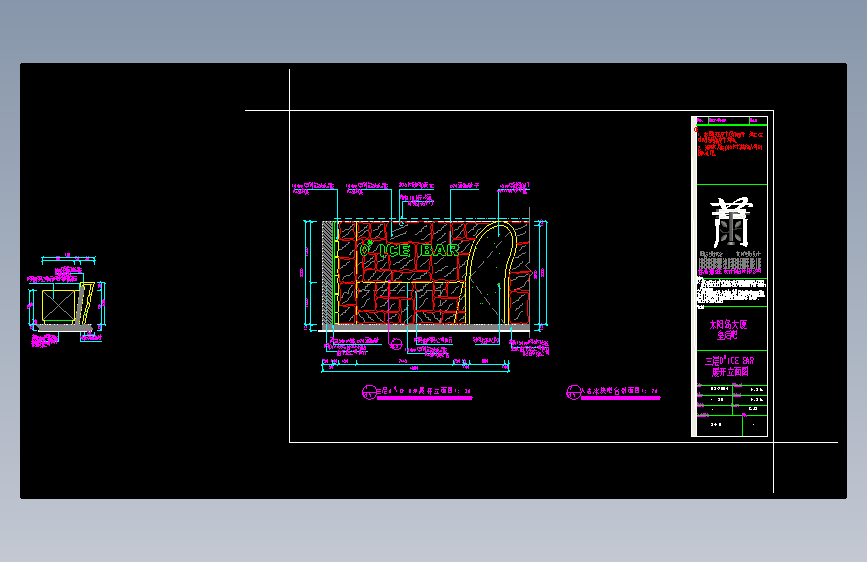Select the hatched wall section at elevation left edge

(328, 273)
